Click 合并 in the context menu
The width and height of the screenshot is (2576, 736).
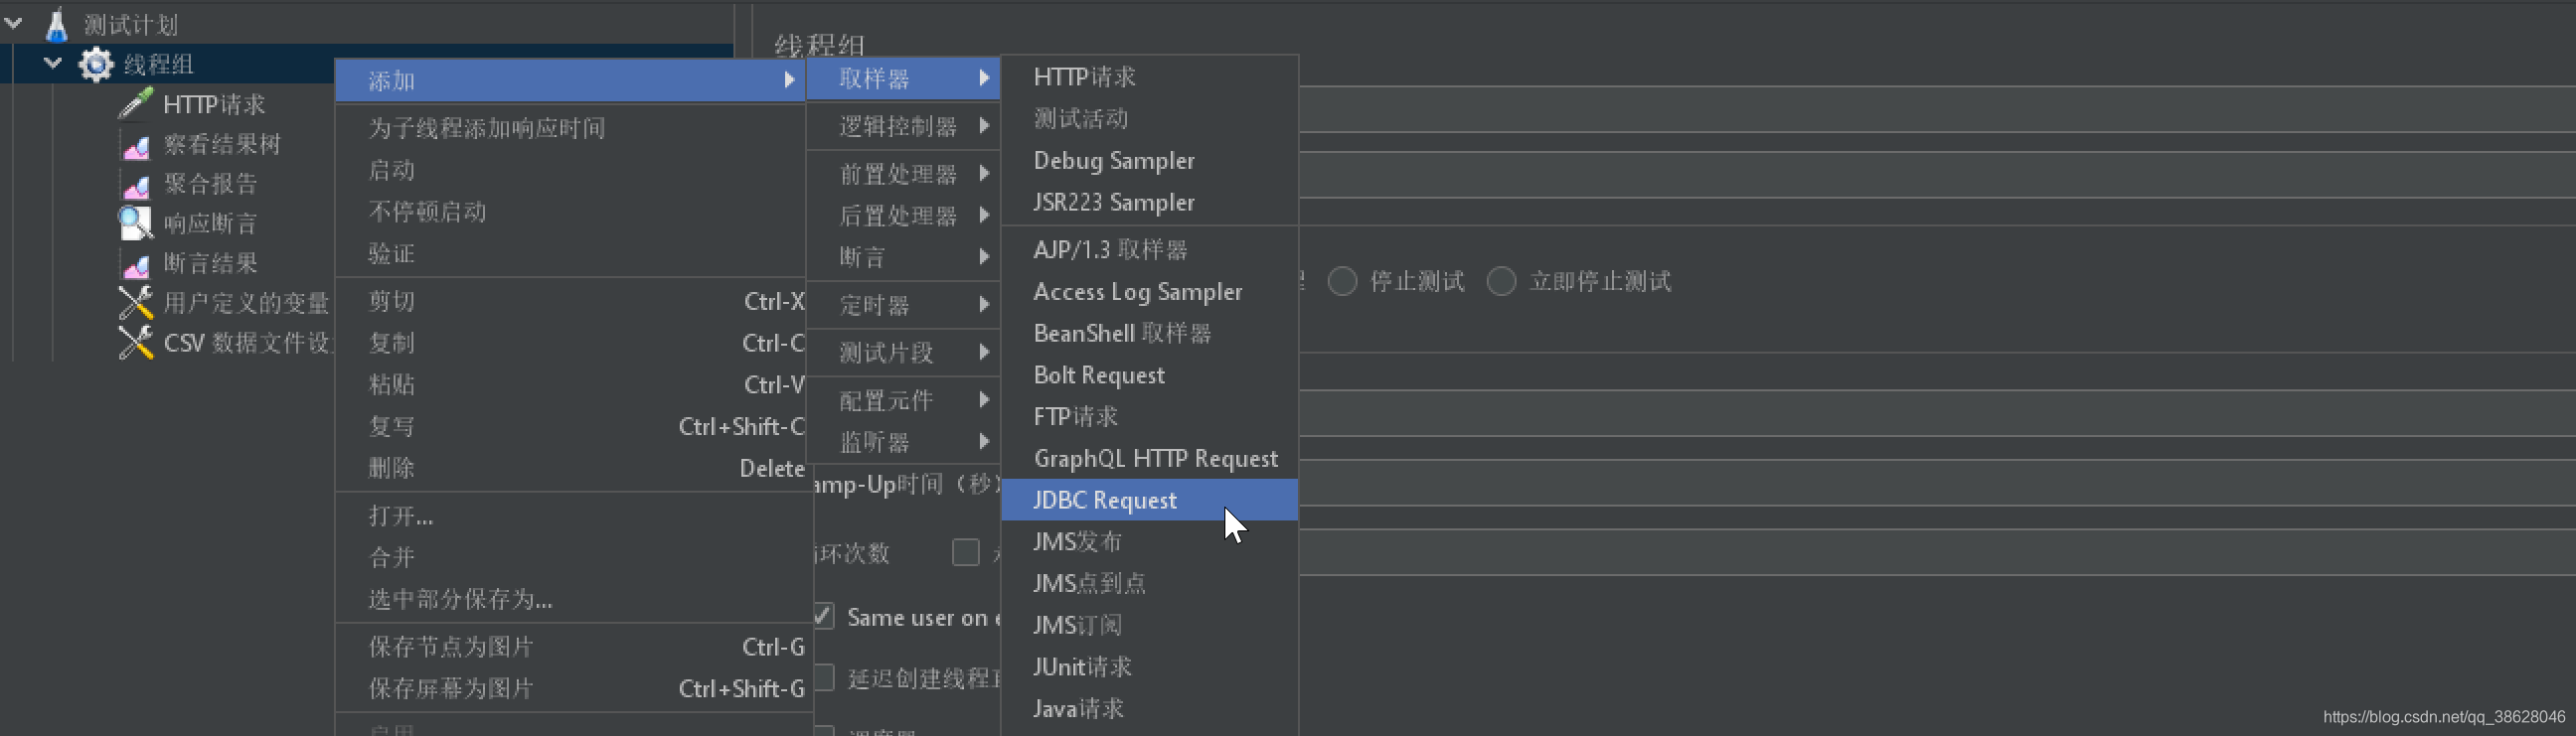click(x=571, y=557)
